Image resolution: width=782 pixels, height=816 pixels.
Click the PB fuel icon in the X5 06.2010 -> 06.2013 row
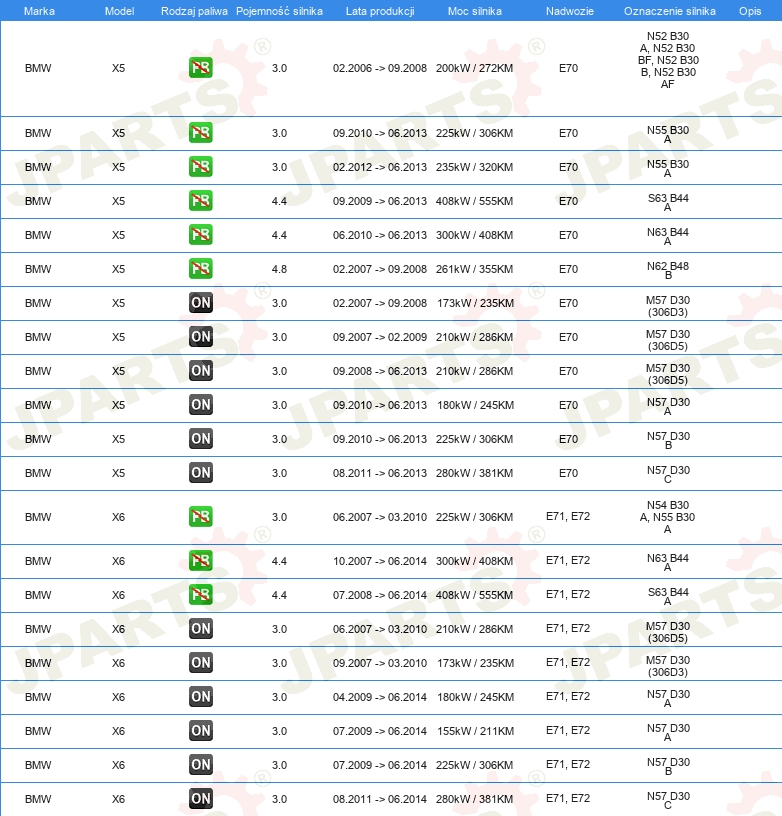click(x=200, y=235)
